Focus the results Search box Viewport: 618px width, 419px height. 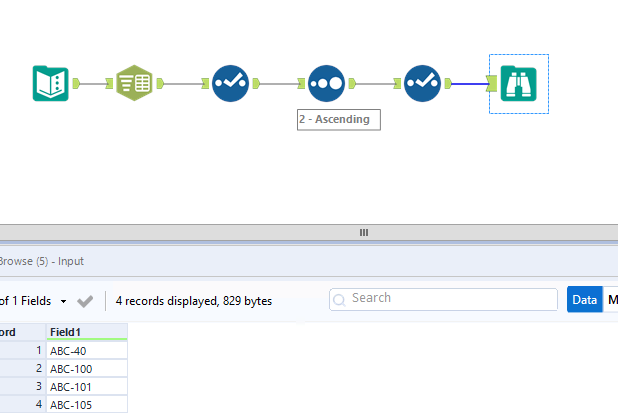(443, 300)
